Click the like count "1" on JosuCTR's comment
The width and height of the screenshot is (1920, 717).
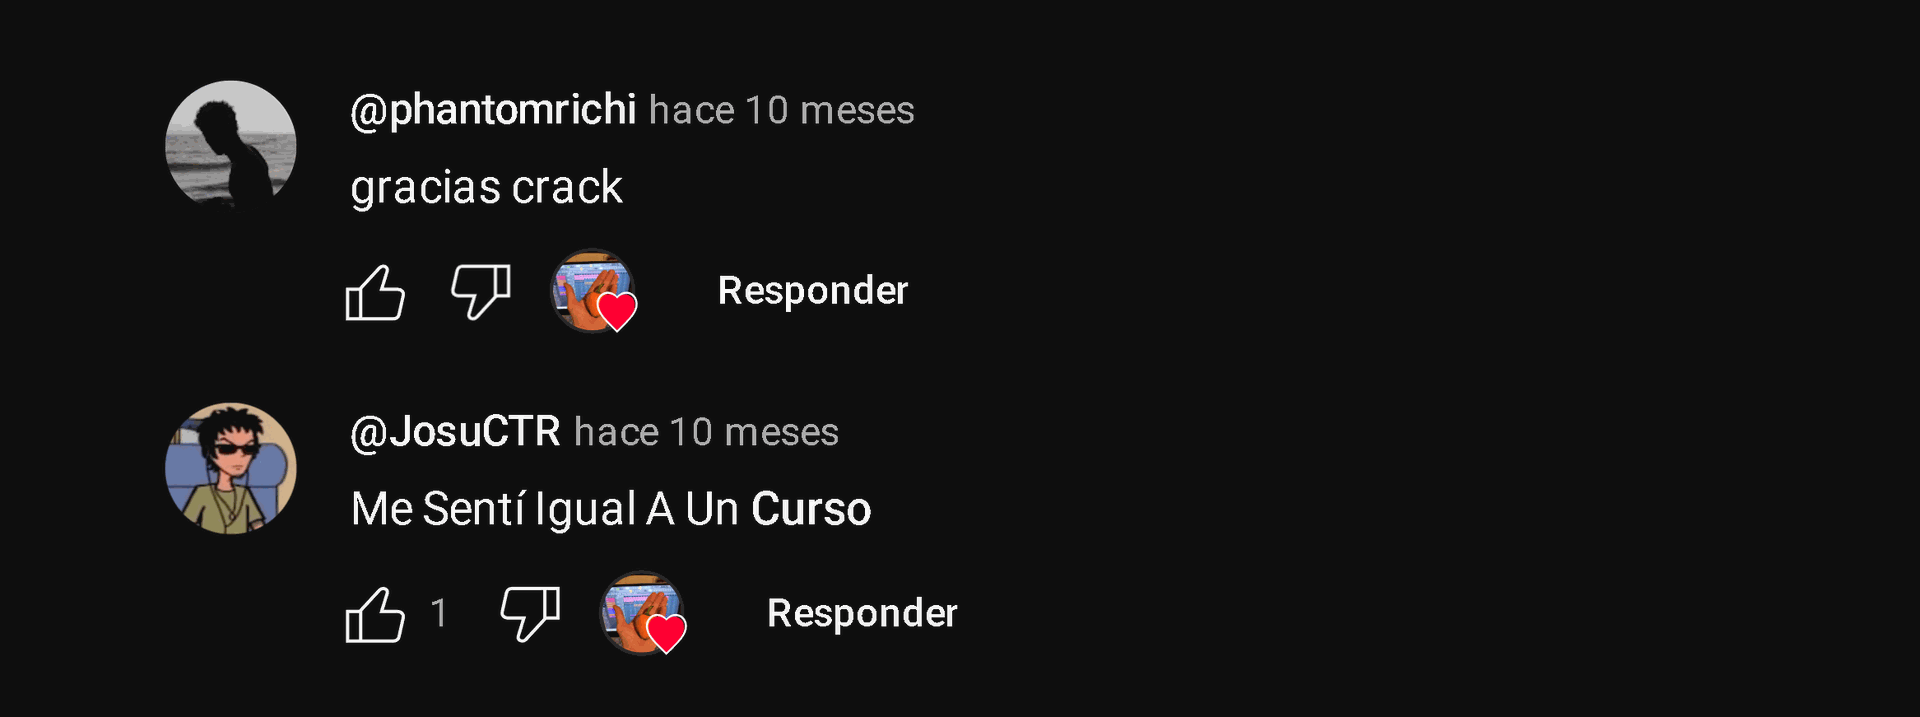click(x=439, y=613)
